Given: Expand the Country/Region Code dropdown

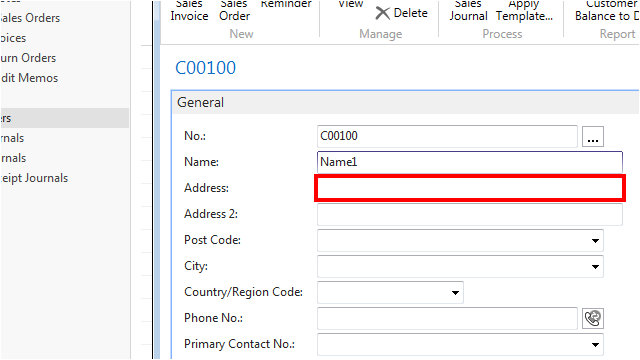Looking at the screenshot, I should point(455,293).
